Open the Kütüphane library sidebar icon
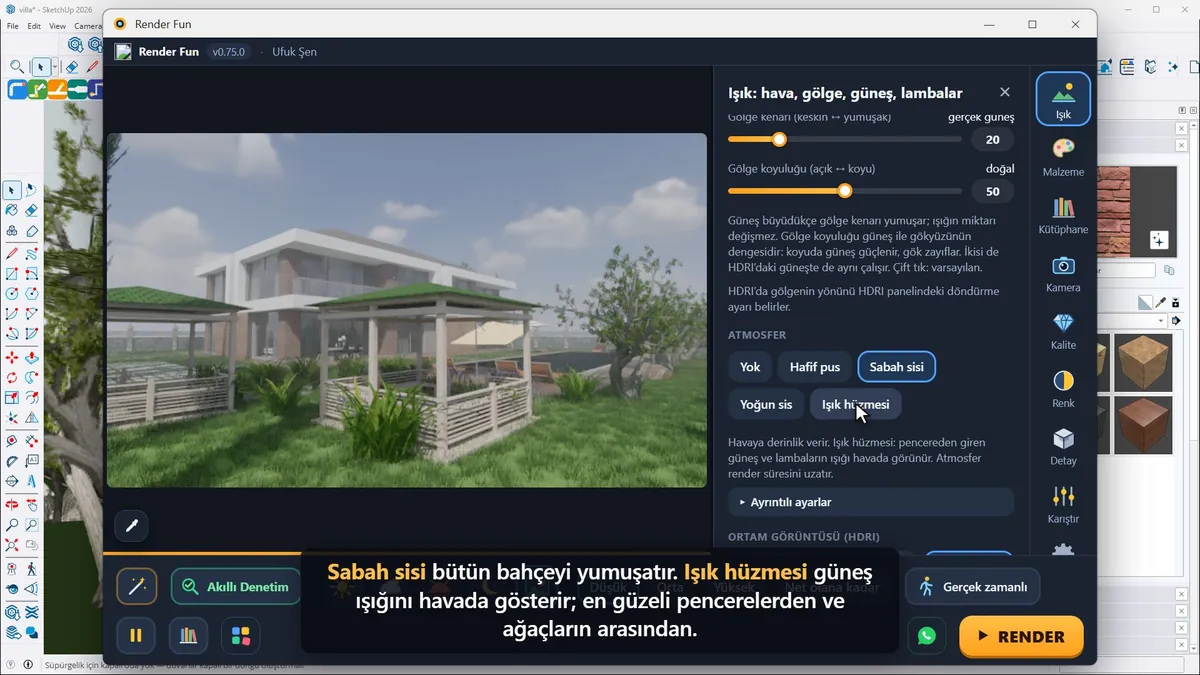The height and width of the screenshot is (675, 1200). click(x=1063, y=214)
